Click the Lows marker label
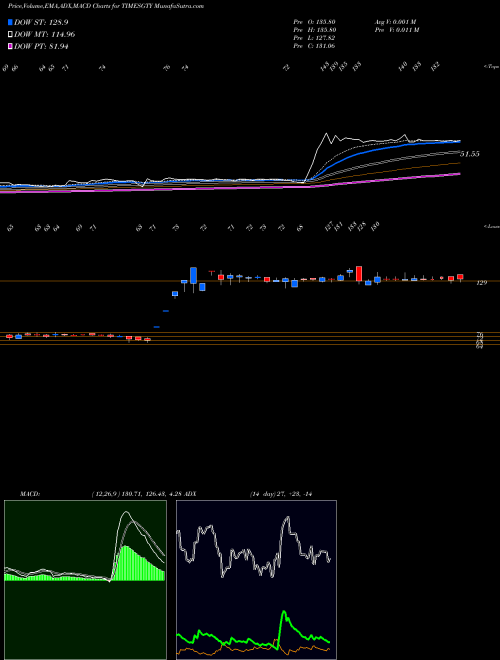Image resolution: width=500 pixels, height=660 pixels. (x=491, y=226)
